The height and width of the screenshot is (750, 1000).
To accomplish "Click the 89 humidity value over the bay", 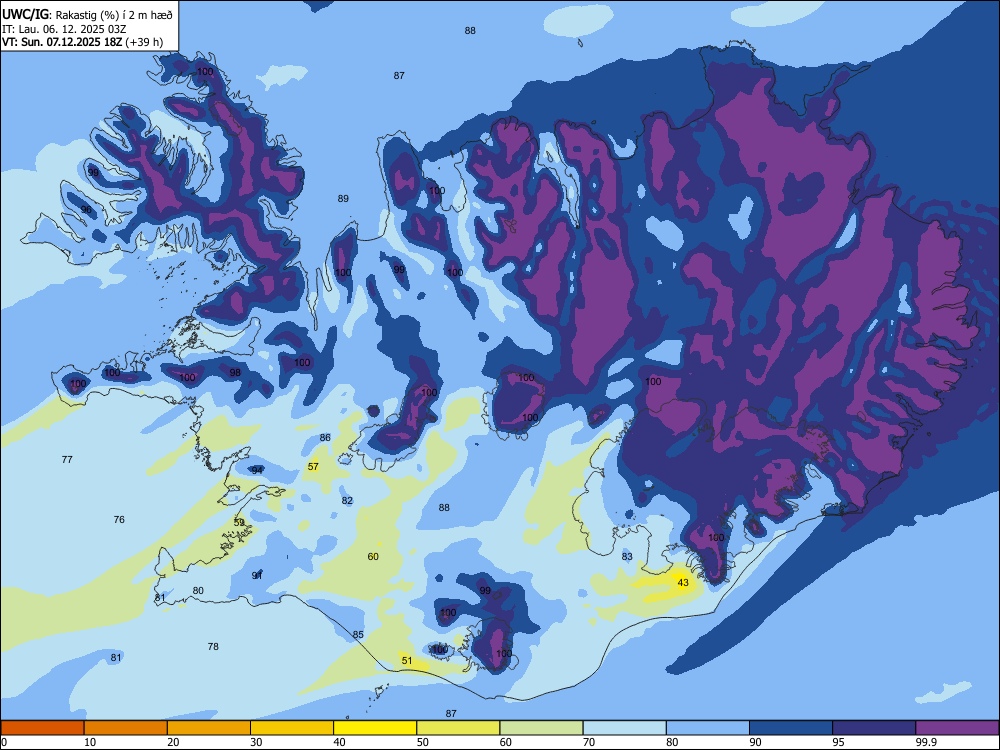I will 343,199.
